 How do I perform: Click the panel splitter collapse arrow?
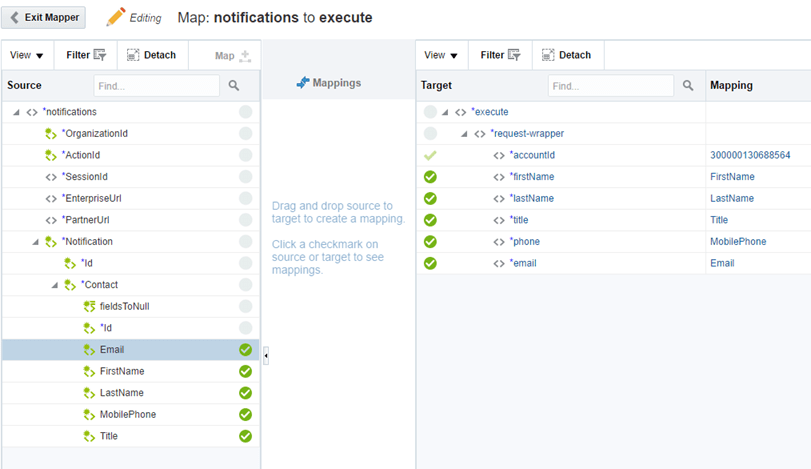click(266, 355)
